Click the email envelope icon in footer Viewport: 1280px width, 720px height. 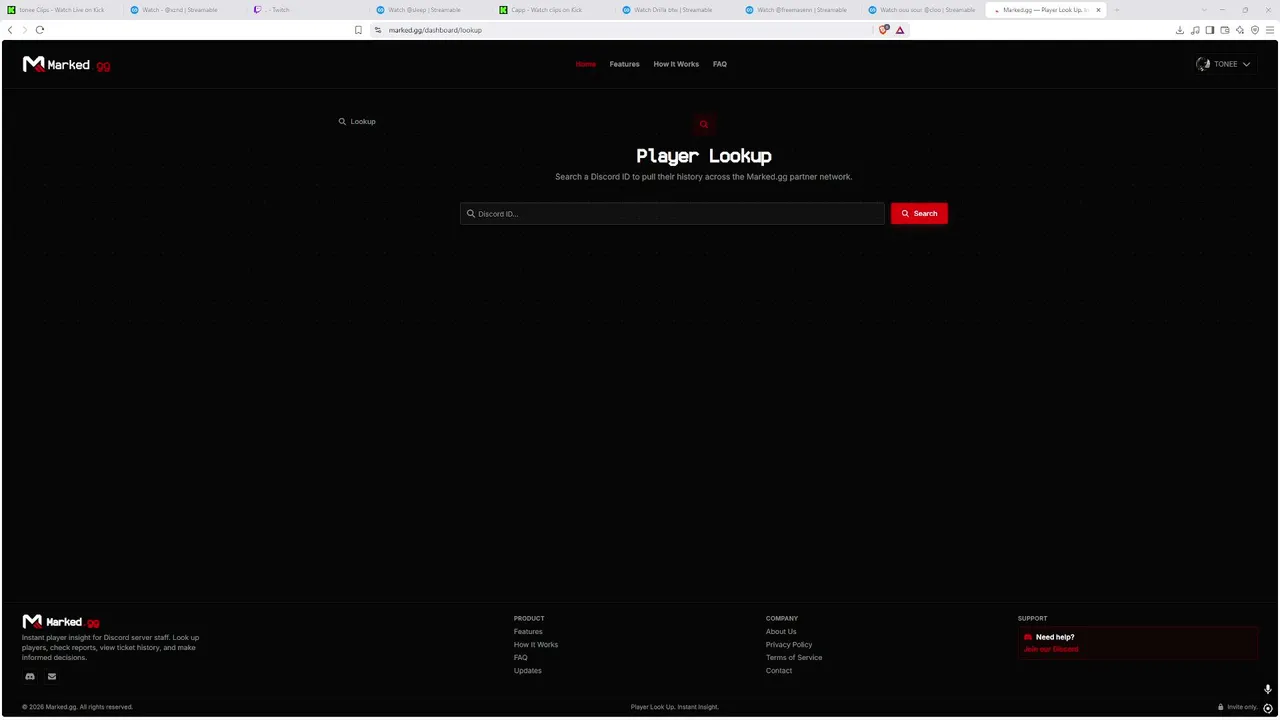pos(52,677)
